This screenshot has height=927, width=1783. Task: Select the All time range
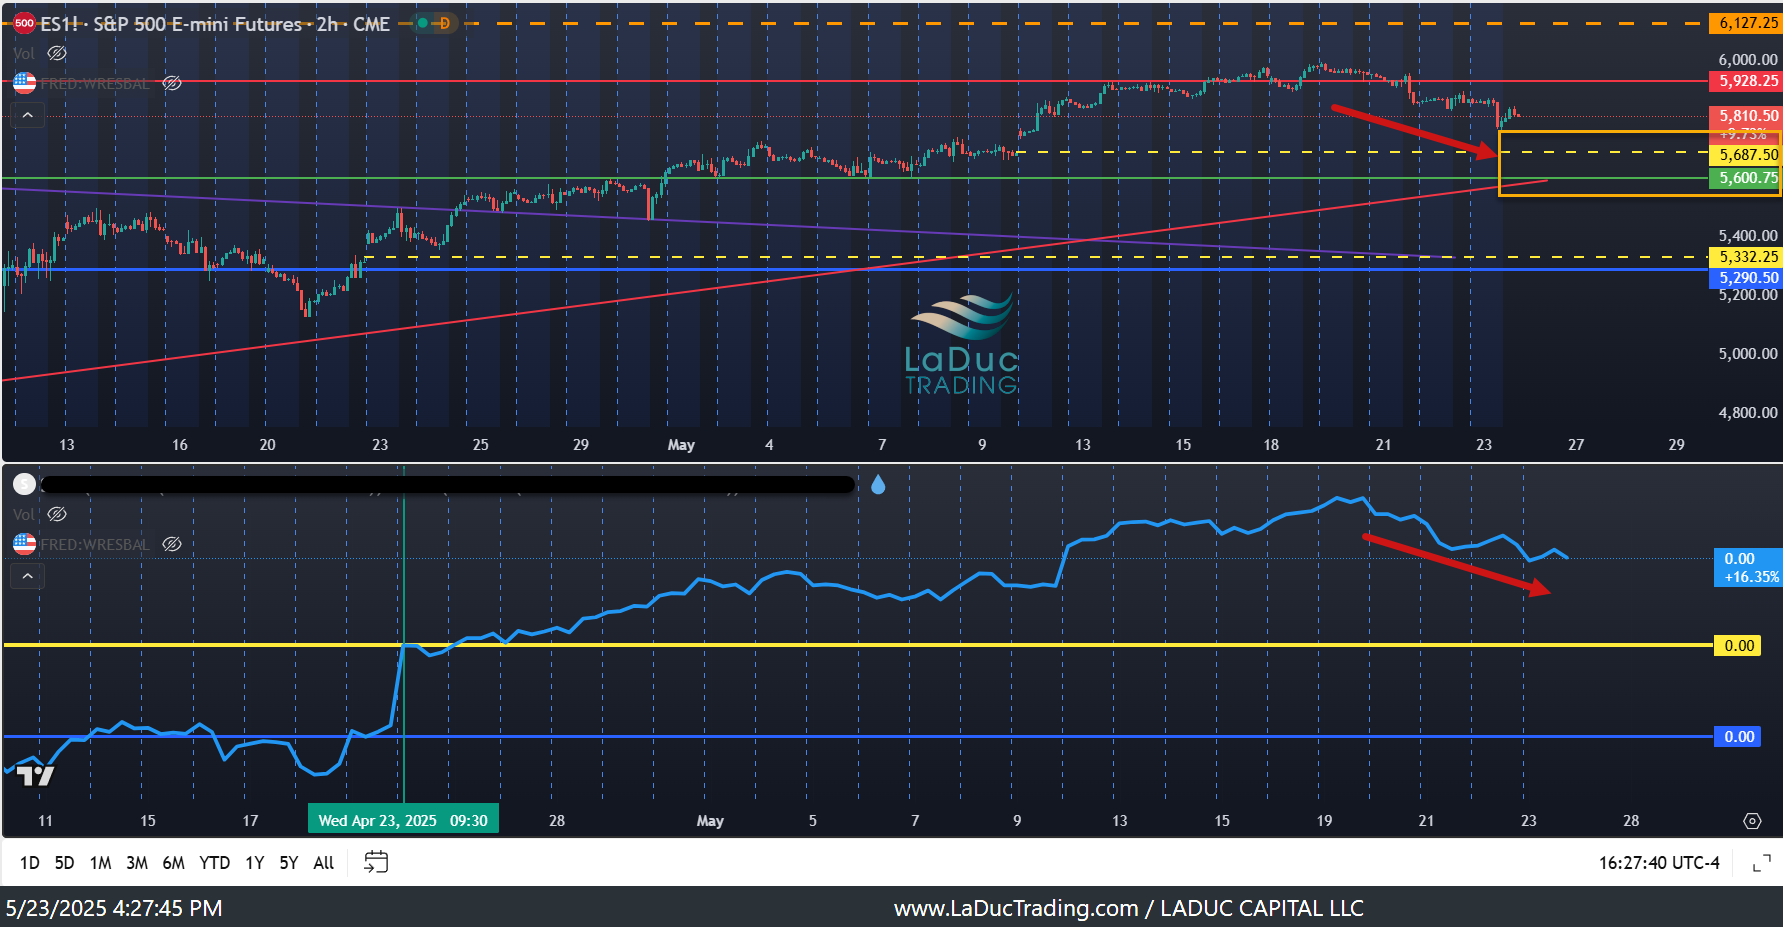tap(324, 862)
